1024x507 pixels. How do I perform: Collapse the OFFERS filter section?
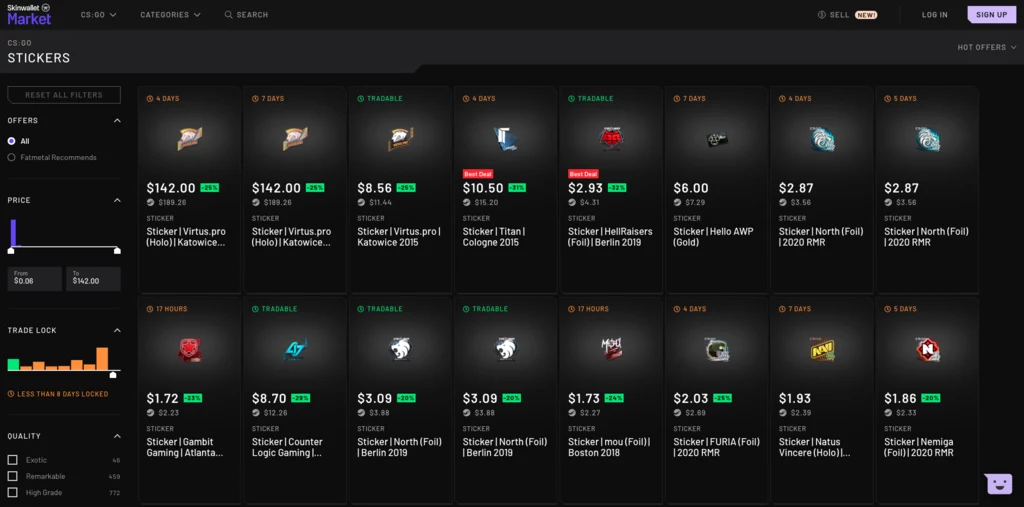[117, 121]
